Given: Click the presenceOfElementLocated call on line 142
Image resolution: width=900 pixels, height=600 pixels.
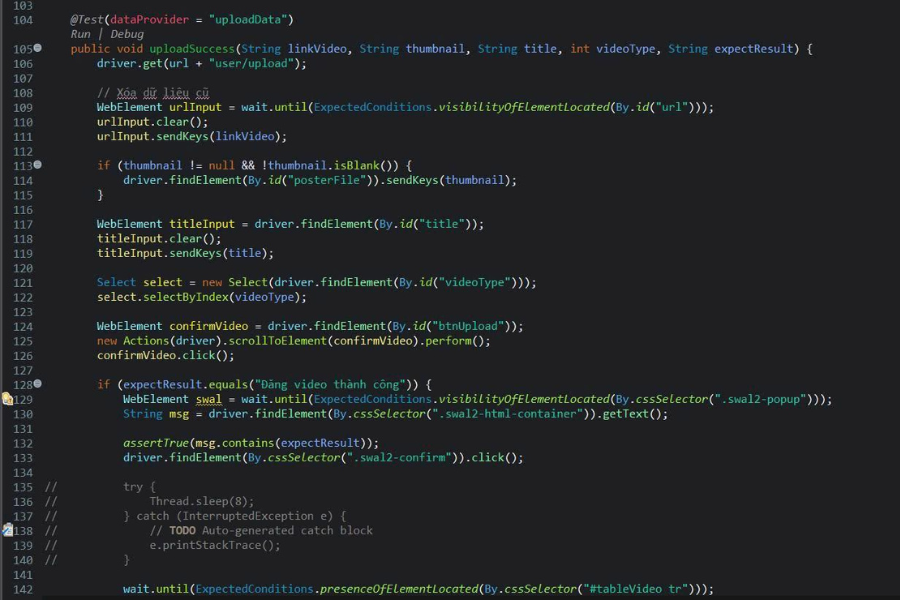Looking at the screenshot, I should point(398,589).
